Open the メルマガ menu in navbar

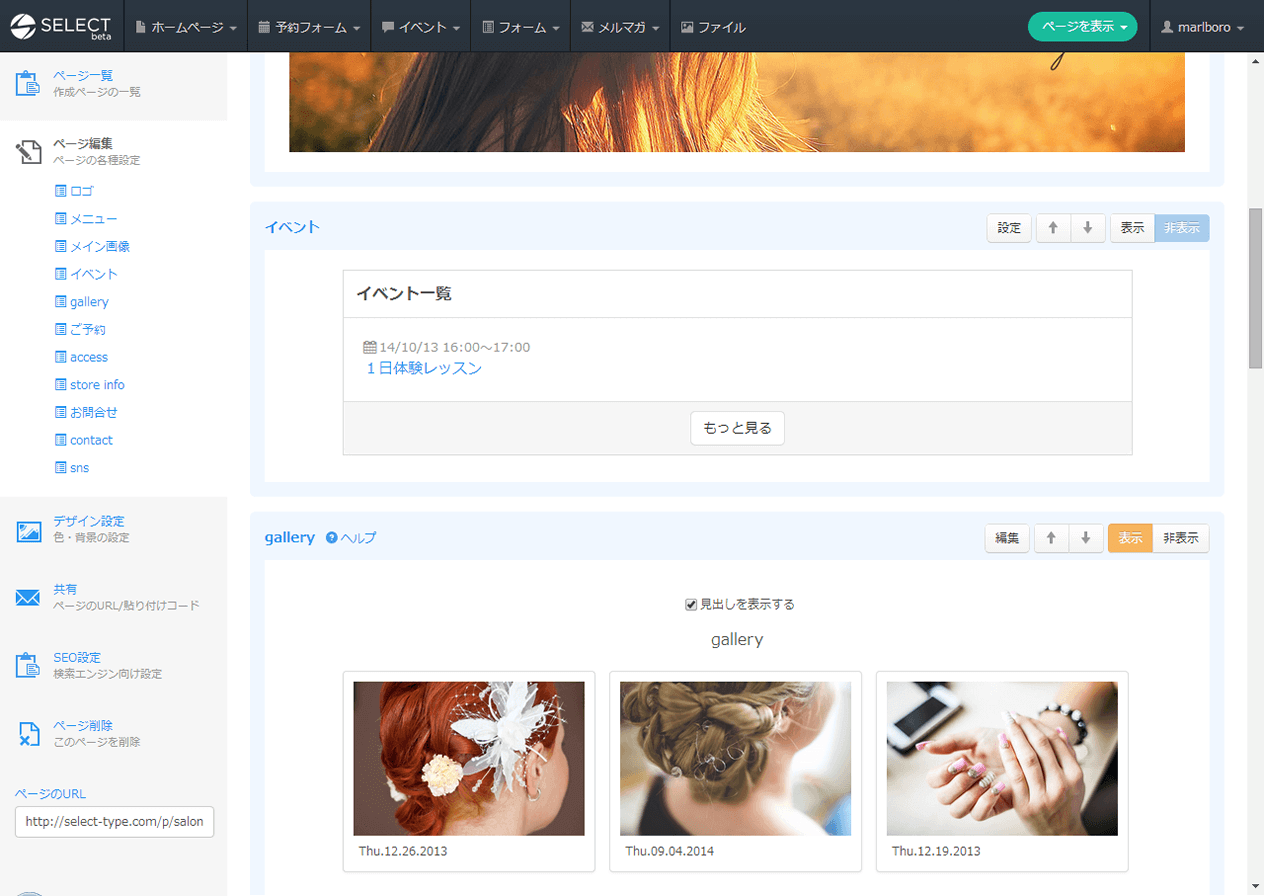pos(620,28)
